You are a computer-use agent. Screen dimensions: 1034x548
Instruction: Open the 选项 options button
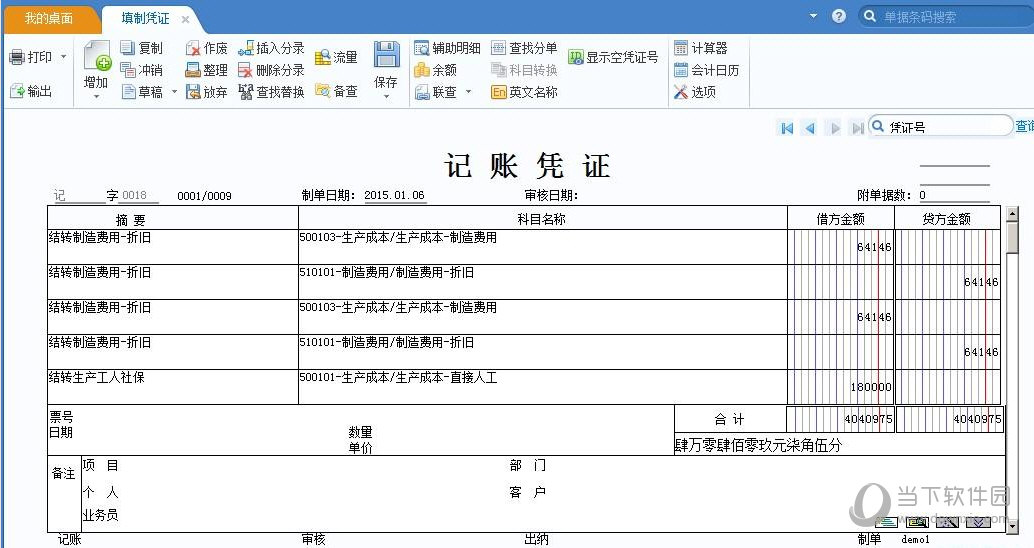[x=694, y=92]
